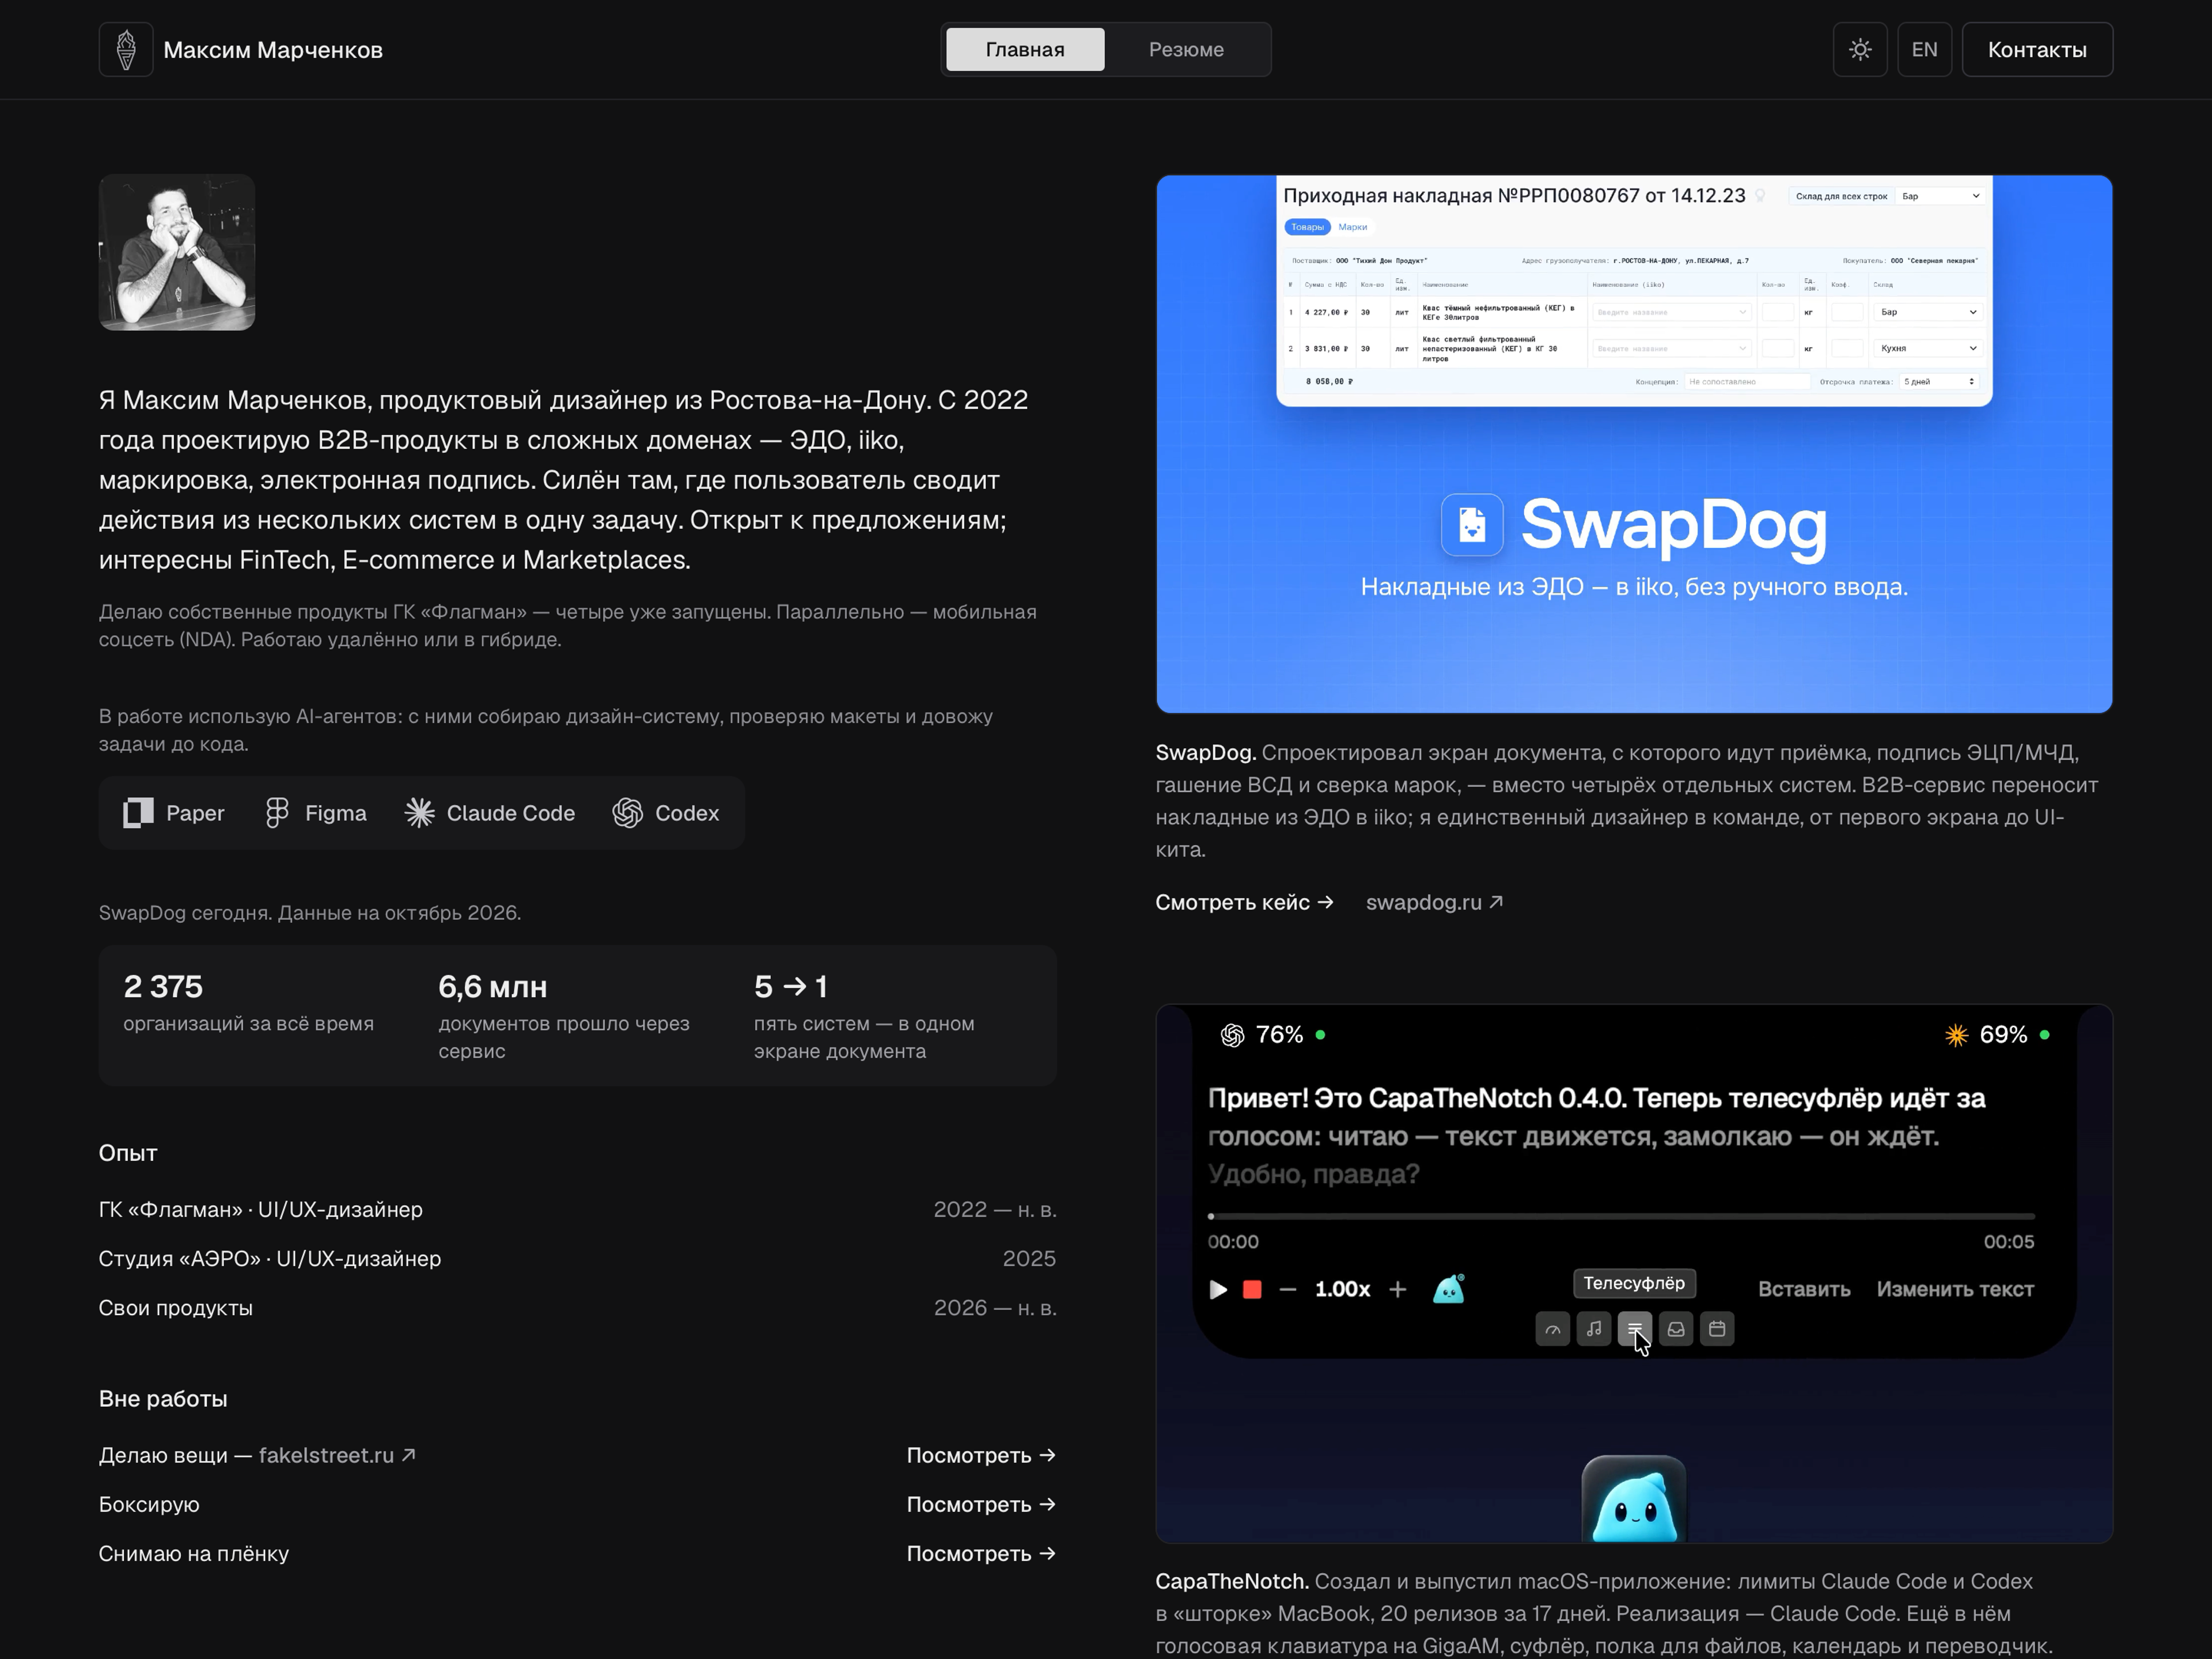
Task: Click the red stop button
Action: pos(1252,1289)
